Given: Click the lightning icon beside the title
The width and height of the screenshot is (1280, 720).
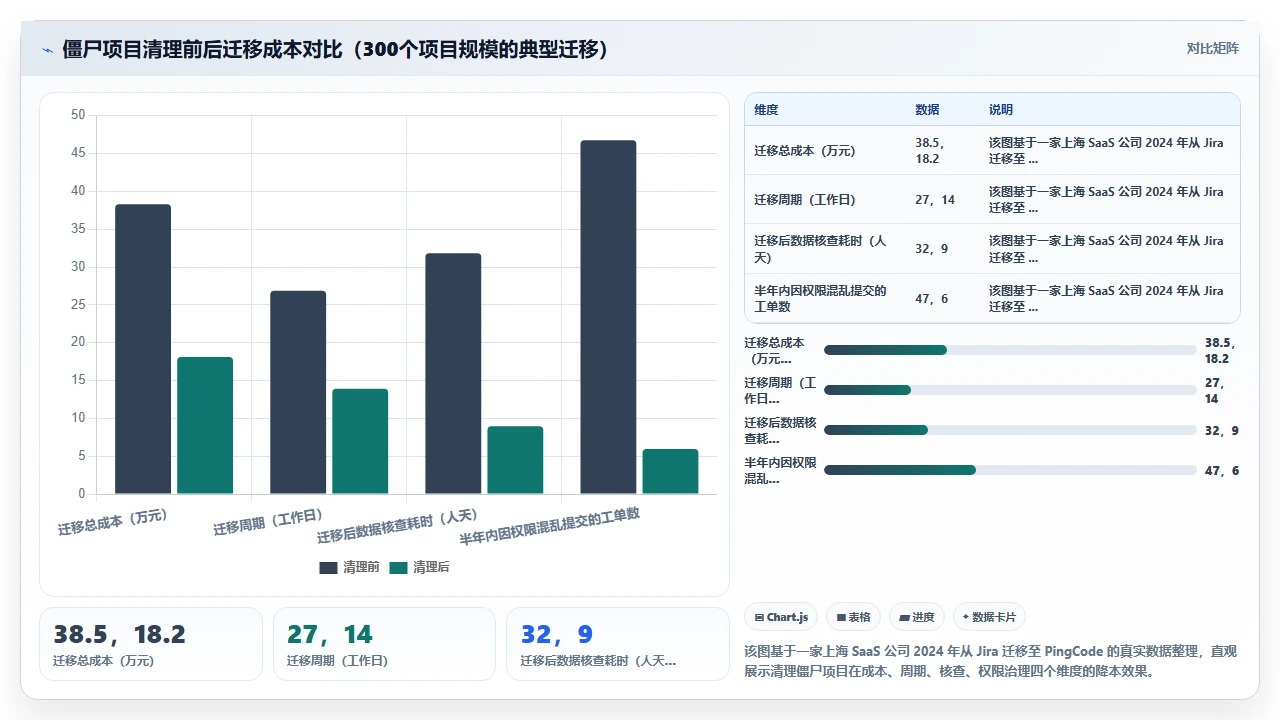Looking at the screenshot, I should pyautogui.click(x=47, y=50).
